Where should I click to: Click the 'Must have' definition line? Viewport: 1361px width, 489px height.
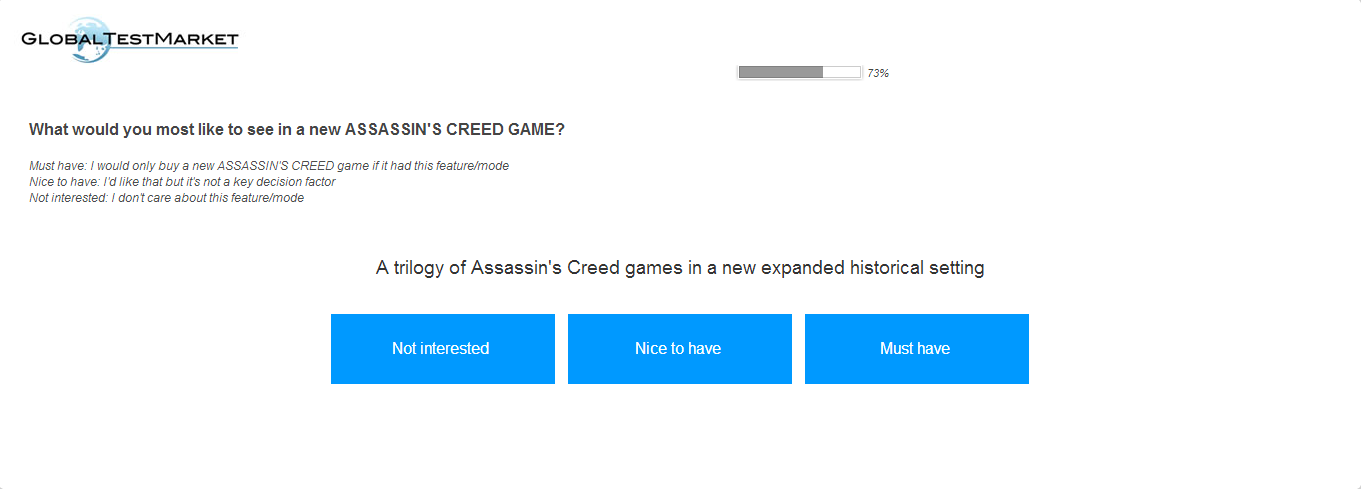(269, 166)
